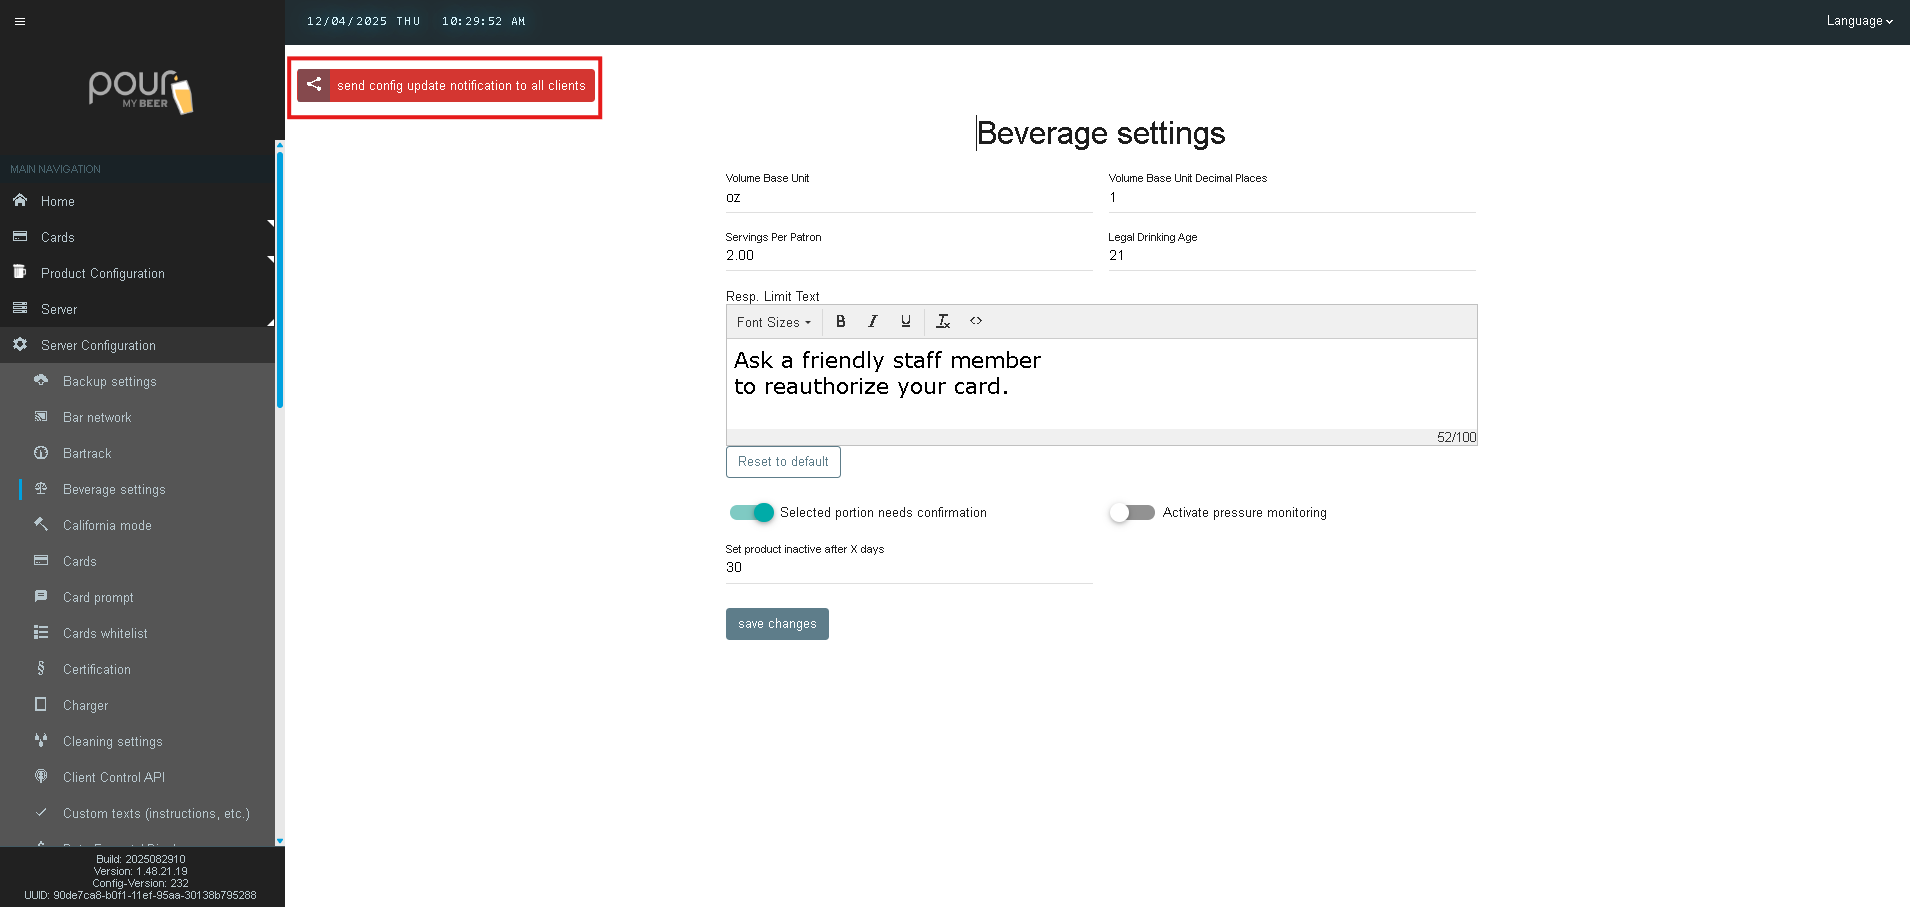Expand the Cards navigation menu
This screenshot has height=907, width=1910.
(x=58, y=237)
